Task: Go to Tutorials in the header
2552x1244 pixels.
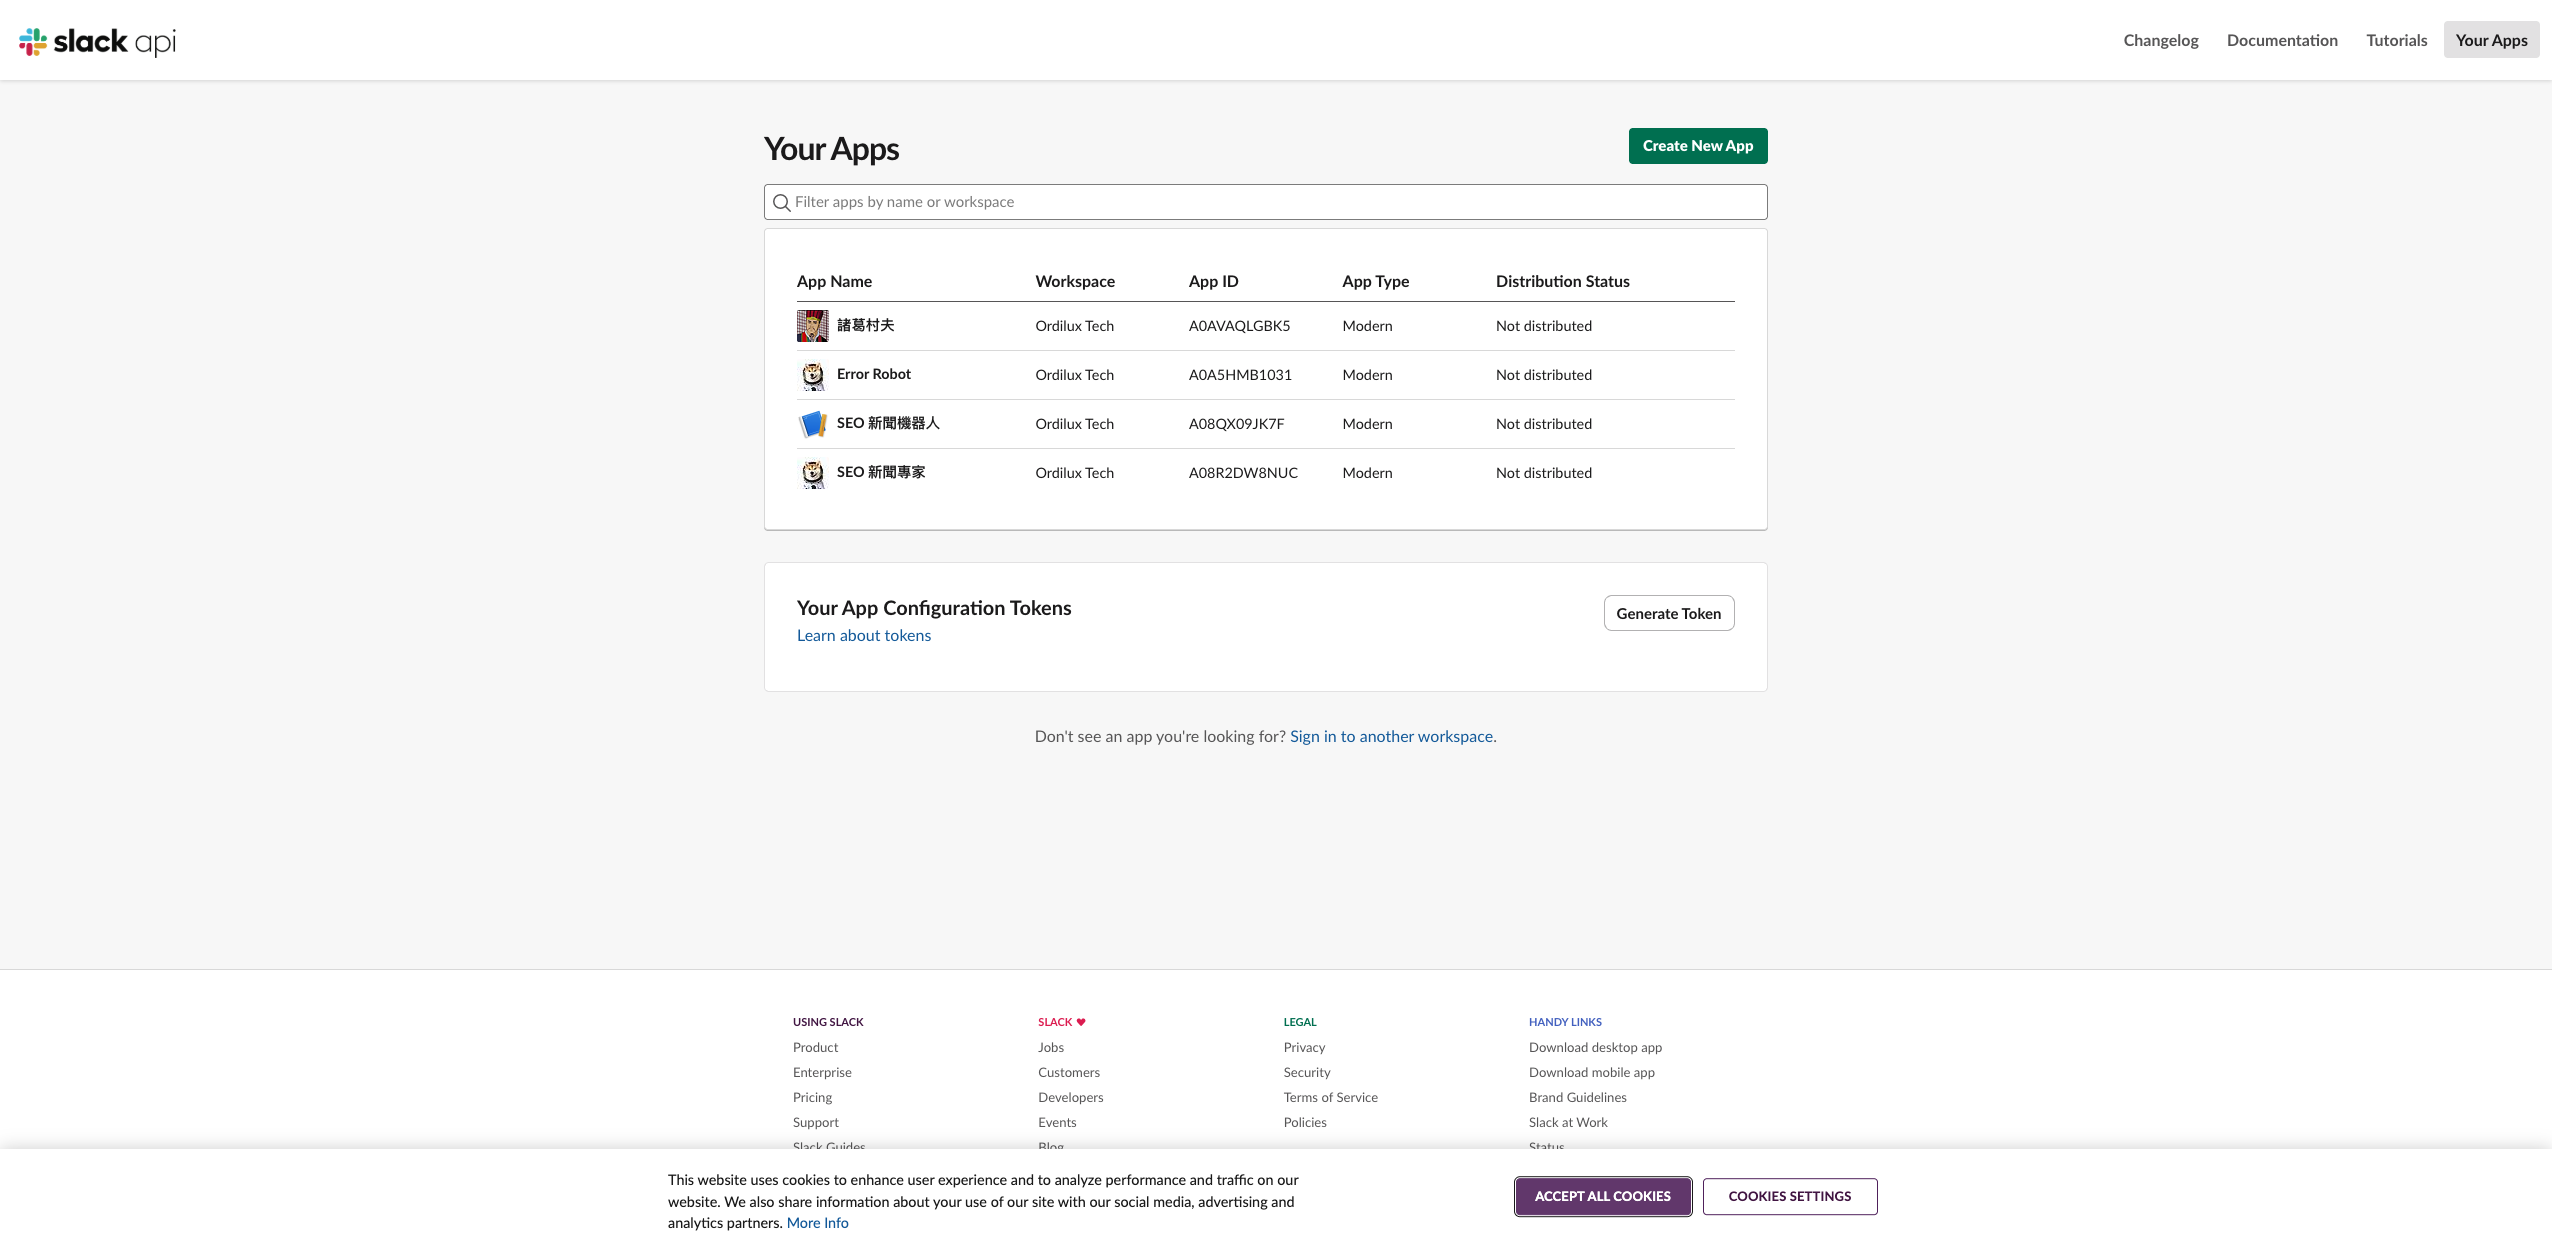Action: point(2396,40)
